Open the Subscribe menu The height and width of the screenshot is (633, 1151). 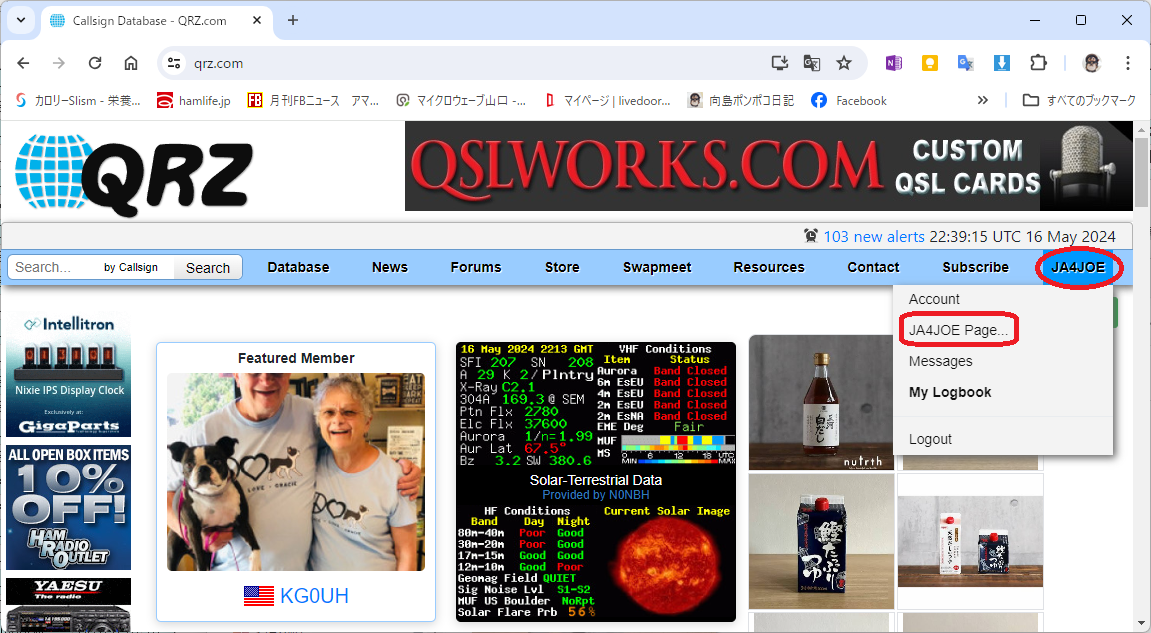click(x=976, y=267)
